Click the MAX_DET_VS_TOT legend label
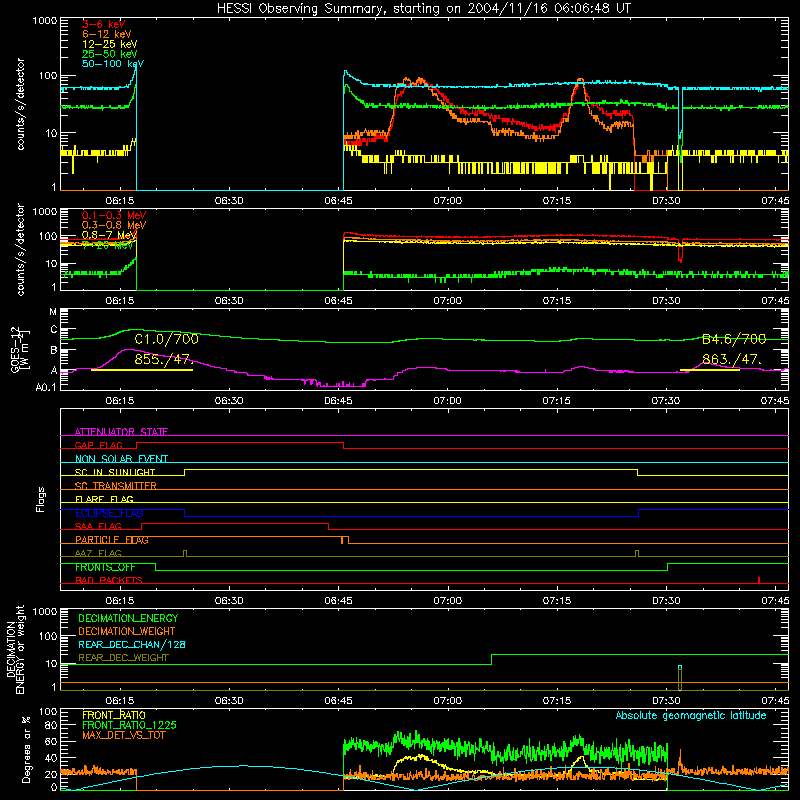This screenshot has height=800, width=800. pyautogui.click(x=123, y=735)
